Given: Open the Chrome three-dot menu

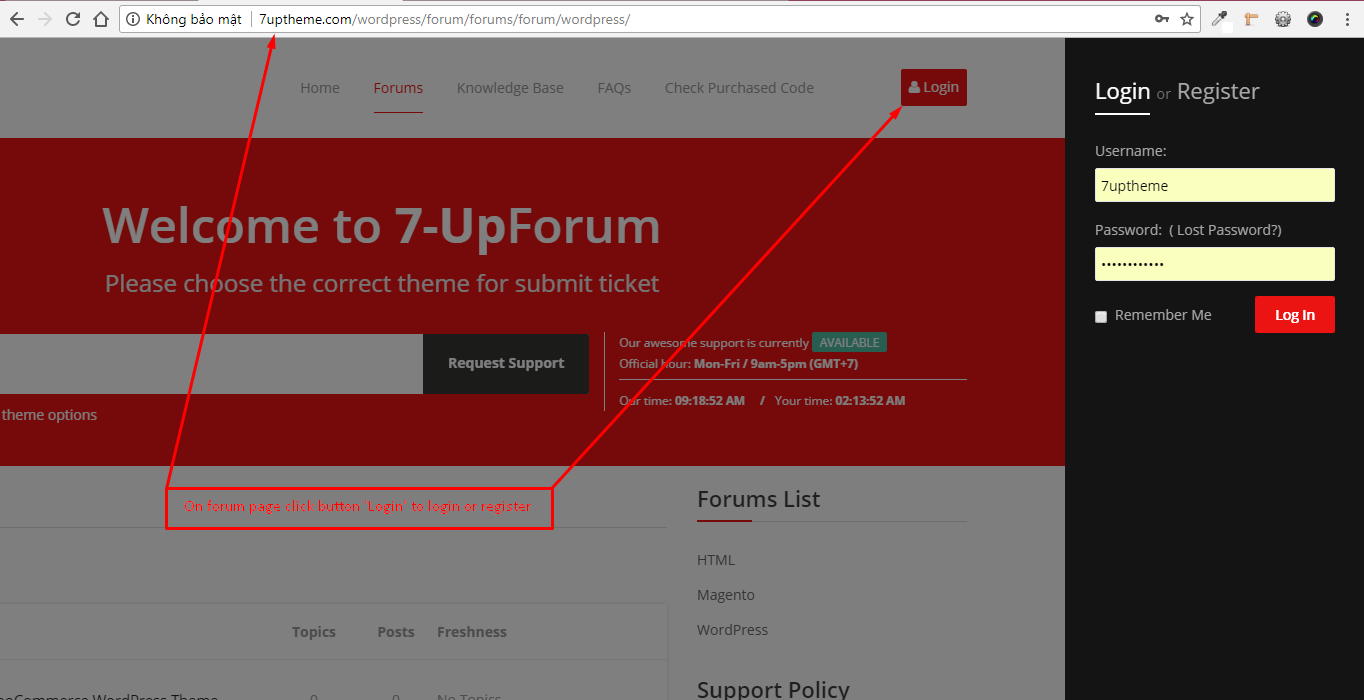Looking at the screenshot, I should 1347,19.
